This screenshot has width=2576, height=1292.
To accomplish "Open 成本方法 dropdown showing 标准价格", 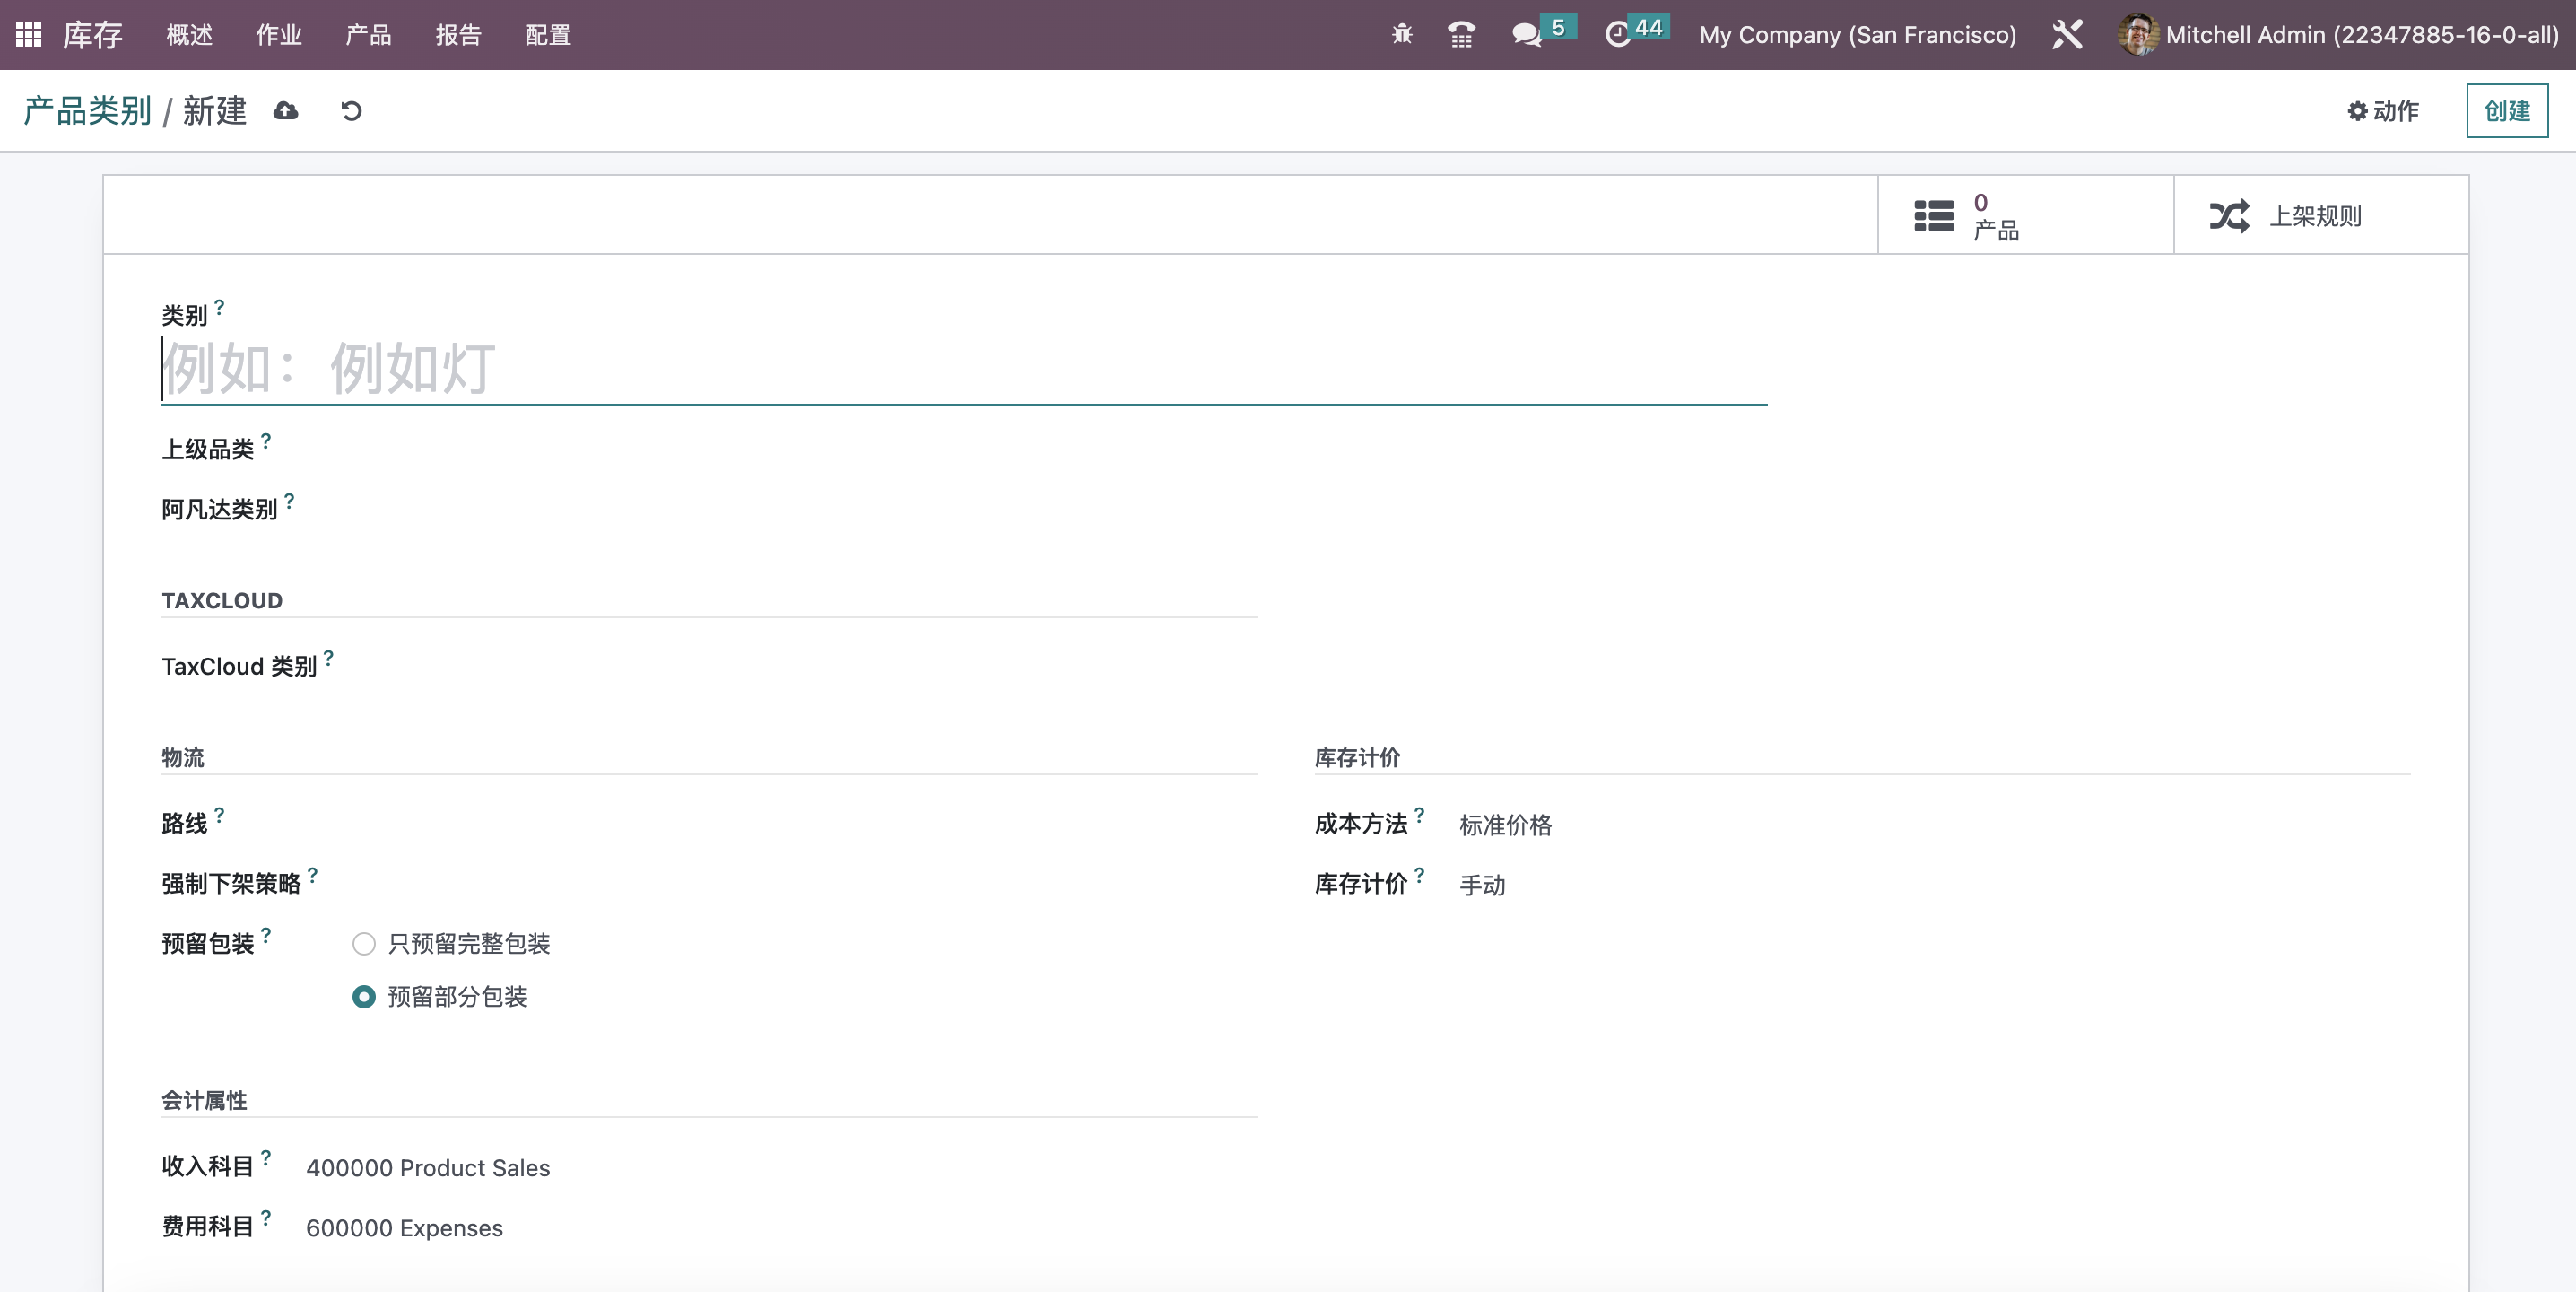I will pyautogui.click(x=1934, y=825).
